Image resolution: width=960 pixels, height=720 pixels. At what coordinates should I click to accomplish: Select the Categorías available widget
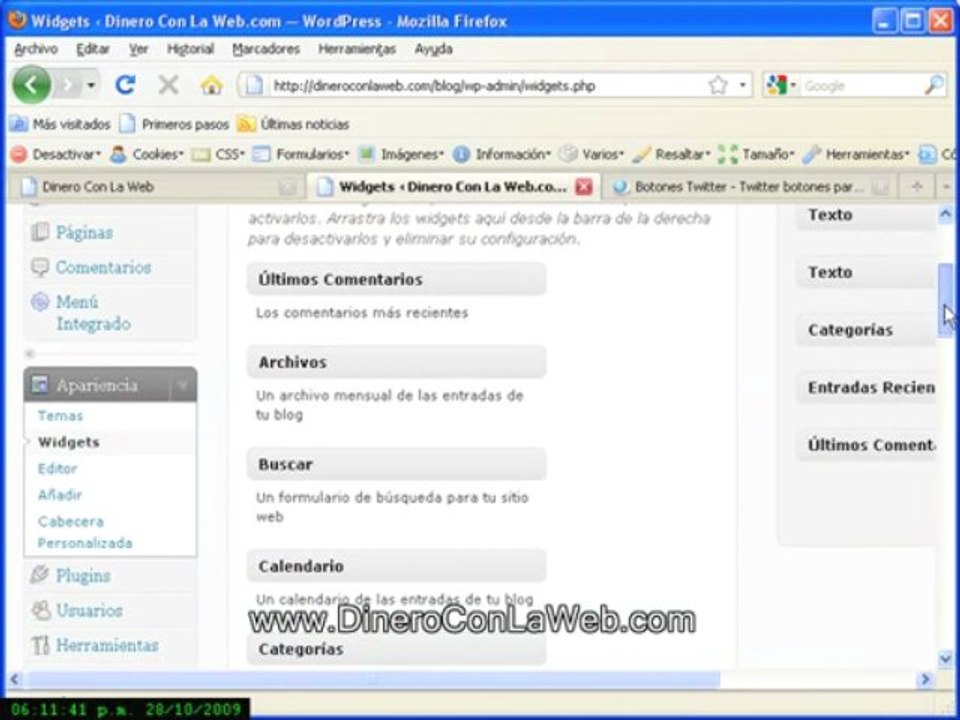[x=396, y=649]
